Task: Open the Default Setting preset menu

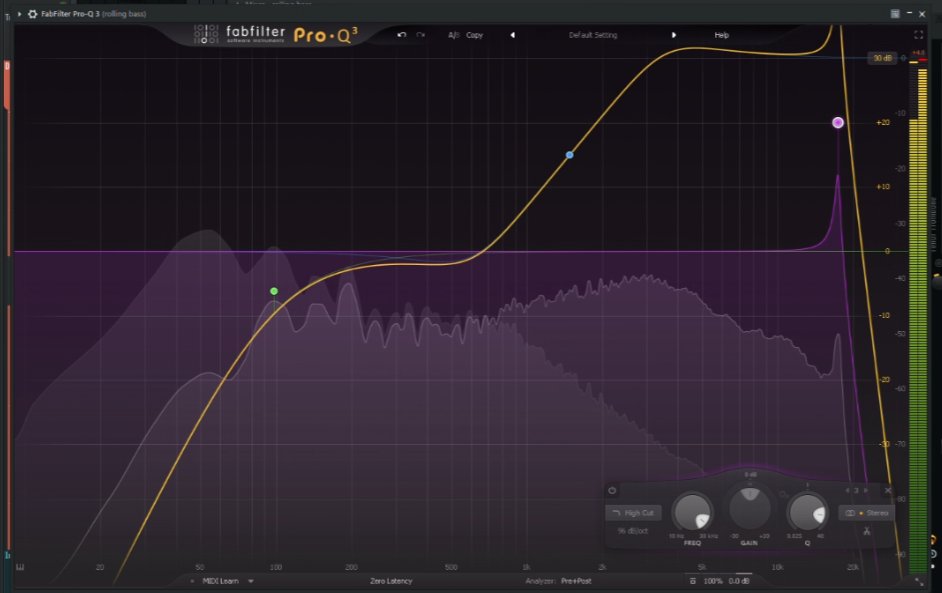Action: tap(593, 35)
